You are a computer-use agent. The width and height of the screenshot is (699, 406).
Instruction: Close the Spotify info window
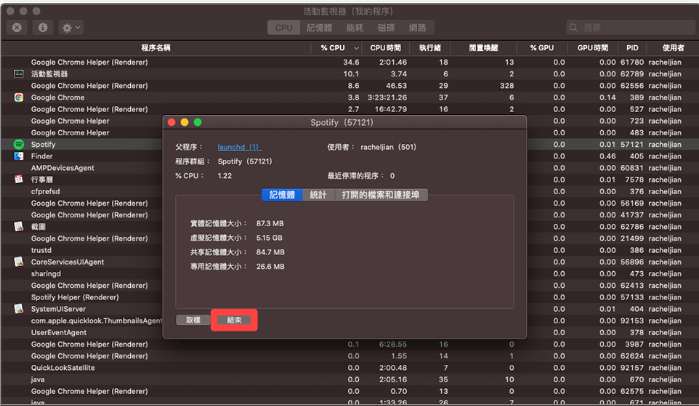click(172, 122)
